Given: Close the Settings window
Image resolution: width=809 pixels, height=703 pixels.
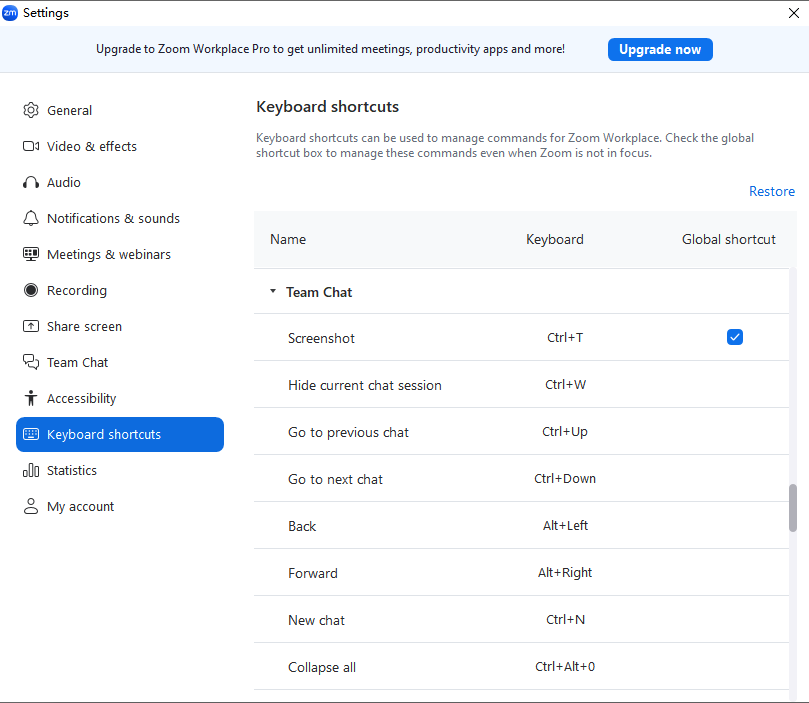Looking at the screenshot, I should pos(794,13).
